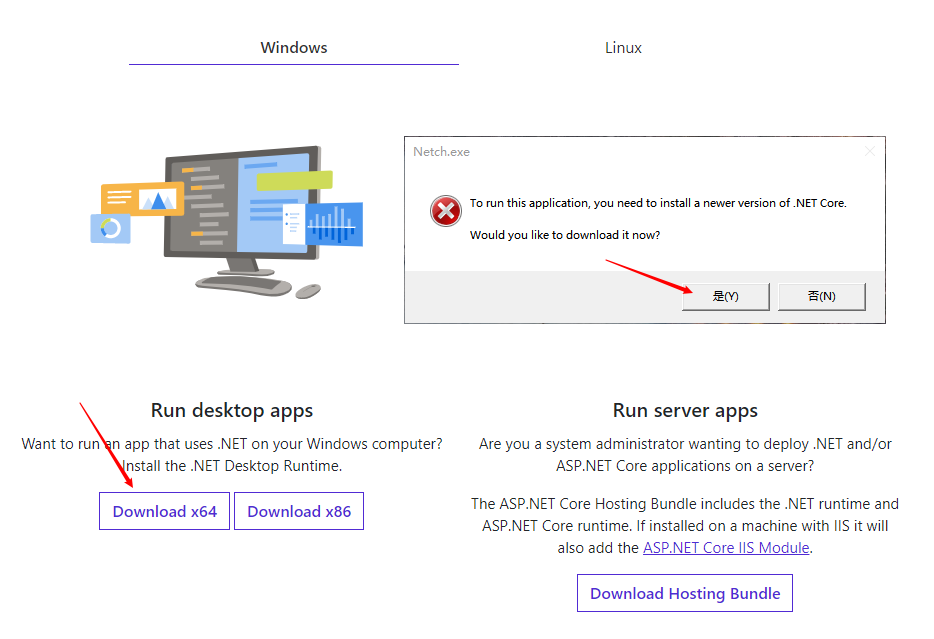Switch to the Windows tab
The width and height of the screenshot is (934, 639).
click(x=293, y=48)
